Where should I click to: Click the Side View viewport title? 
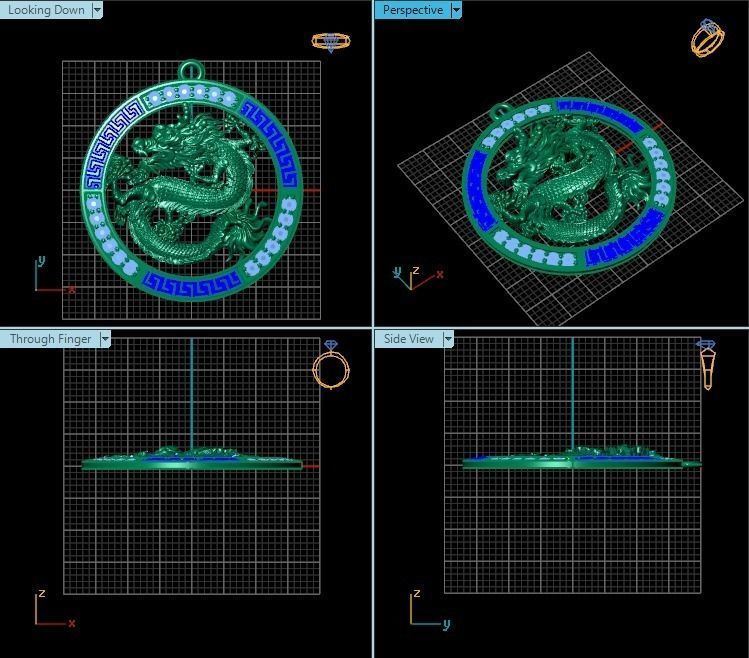pos(408,339)
